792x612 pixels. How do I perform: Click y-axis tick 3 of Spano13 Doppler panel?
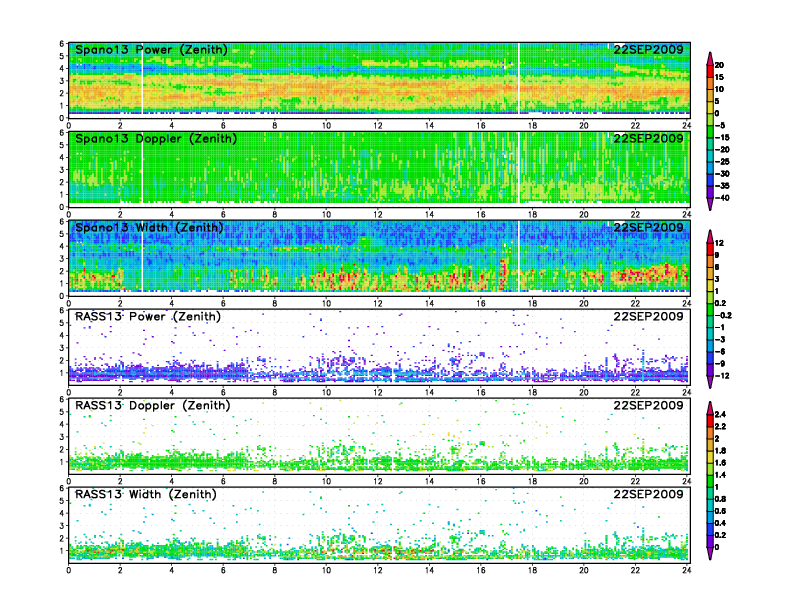click(x=62, y=170)
